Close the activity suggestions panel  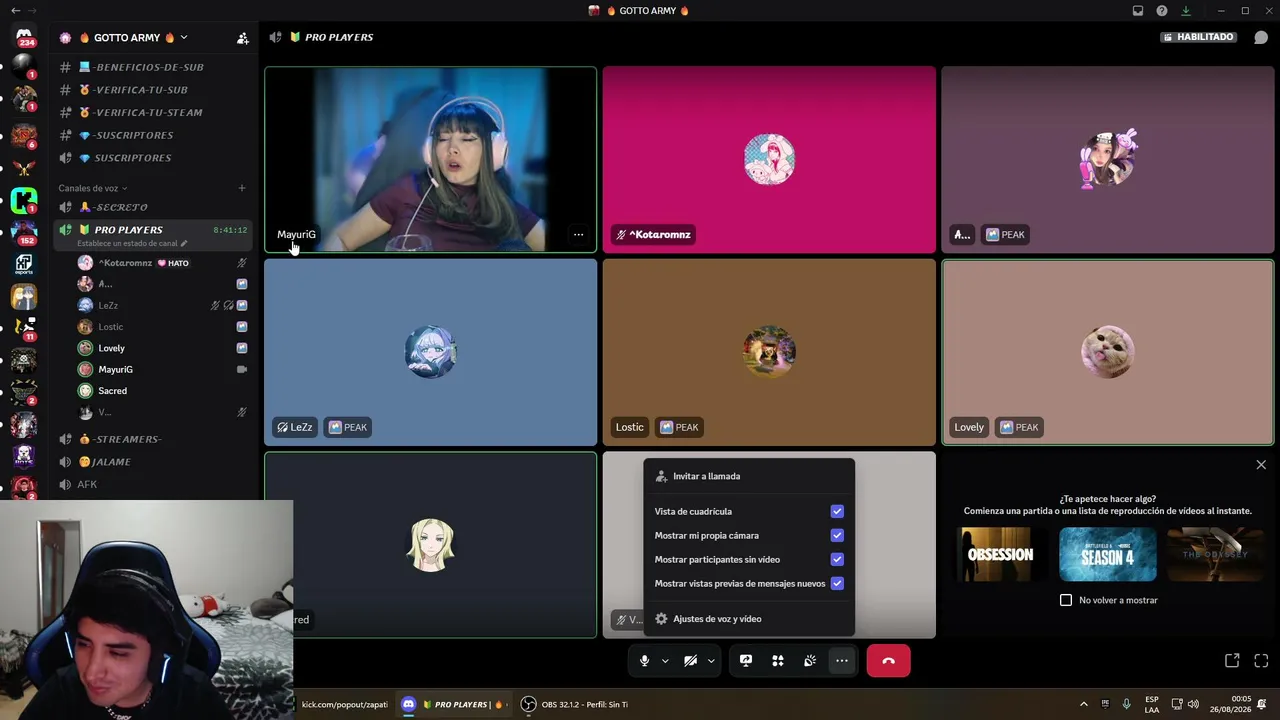[x=1261, y=465]
